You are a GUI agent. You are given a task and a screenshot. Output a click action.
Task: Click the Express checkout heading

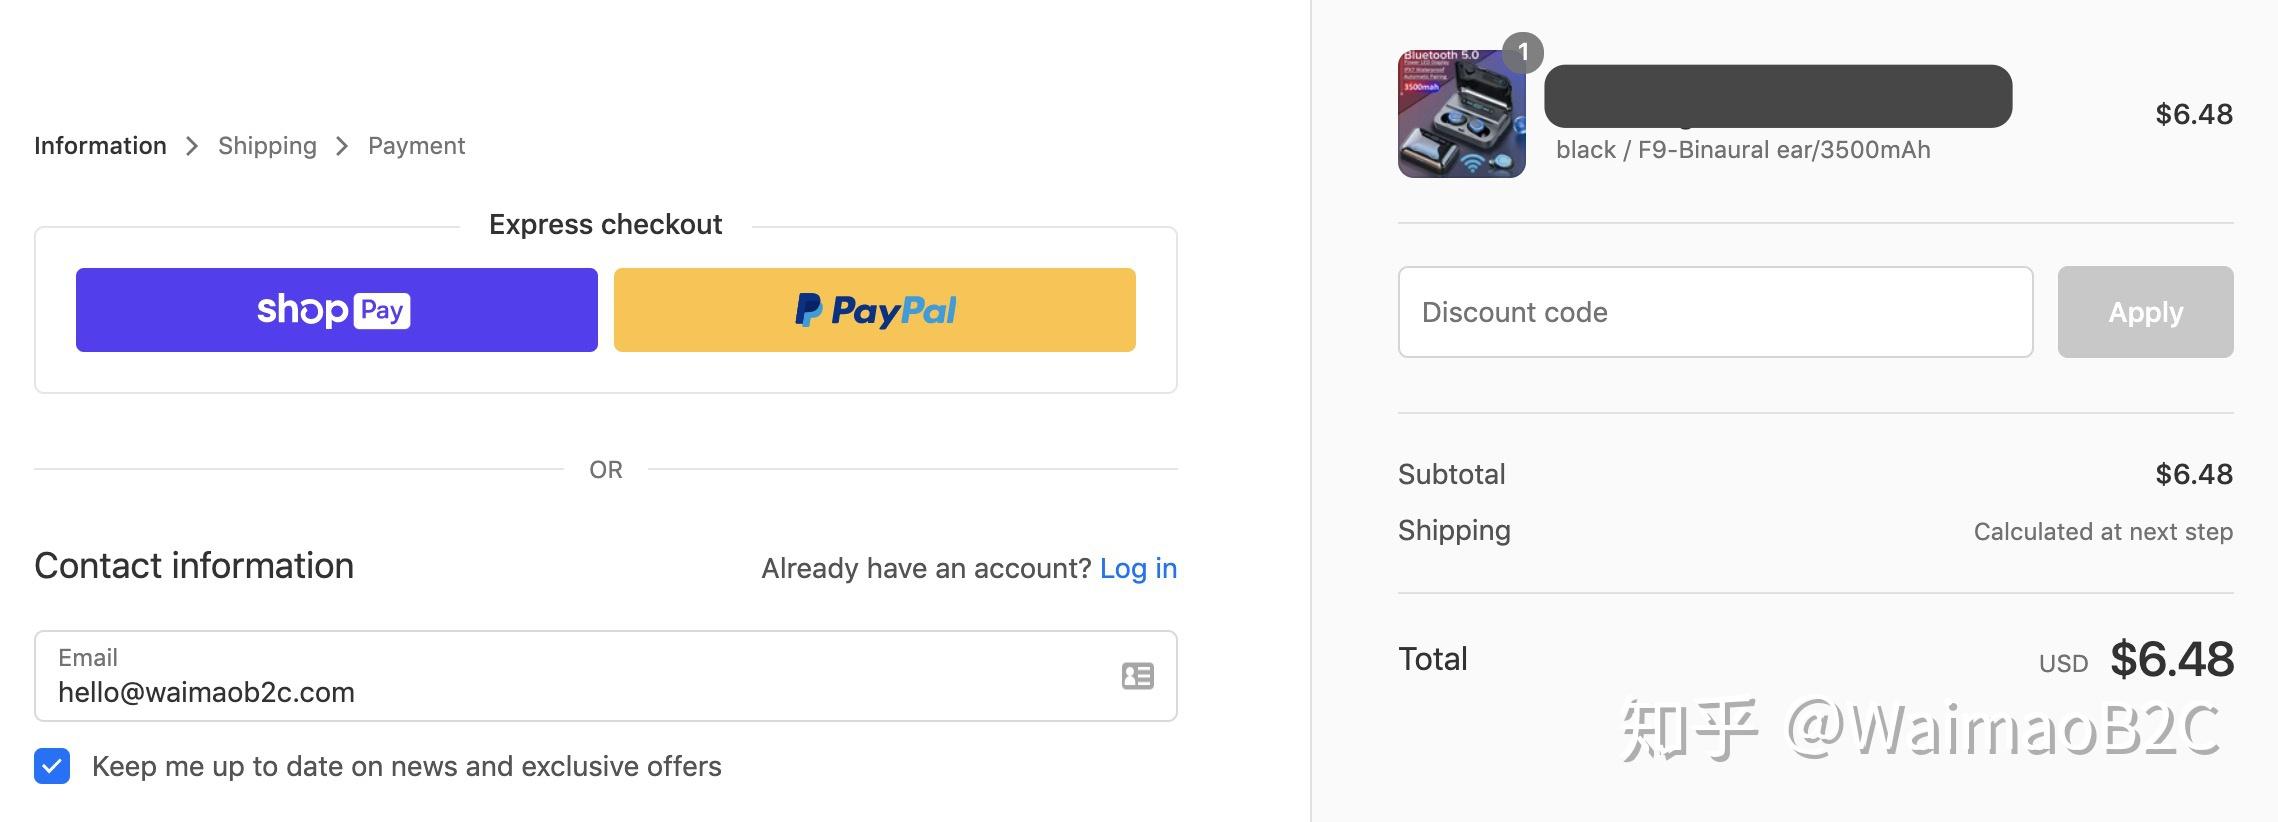pos(605,224)
